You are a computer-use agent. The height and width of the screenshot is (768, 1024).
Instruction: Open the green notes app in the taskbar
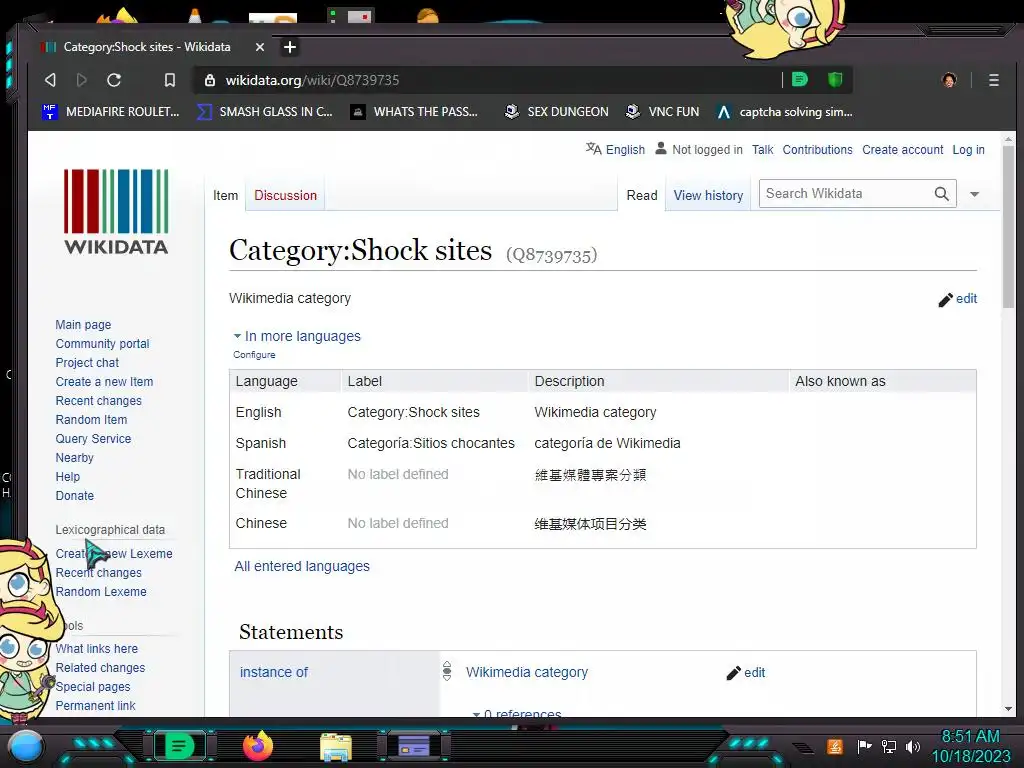[x=178, y=746]
